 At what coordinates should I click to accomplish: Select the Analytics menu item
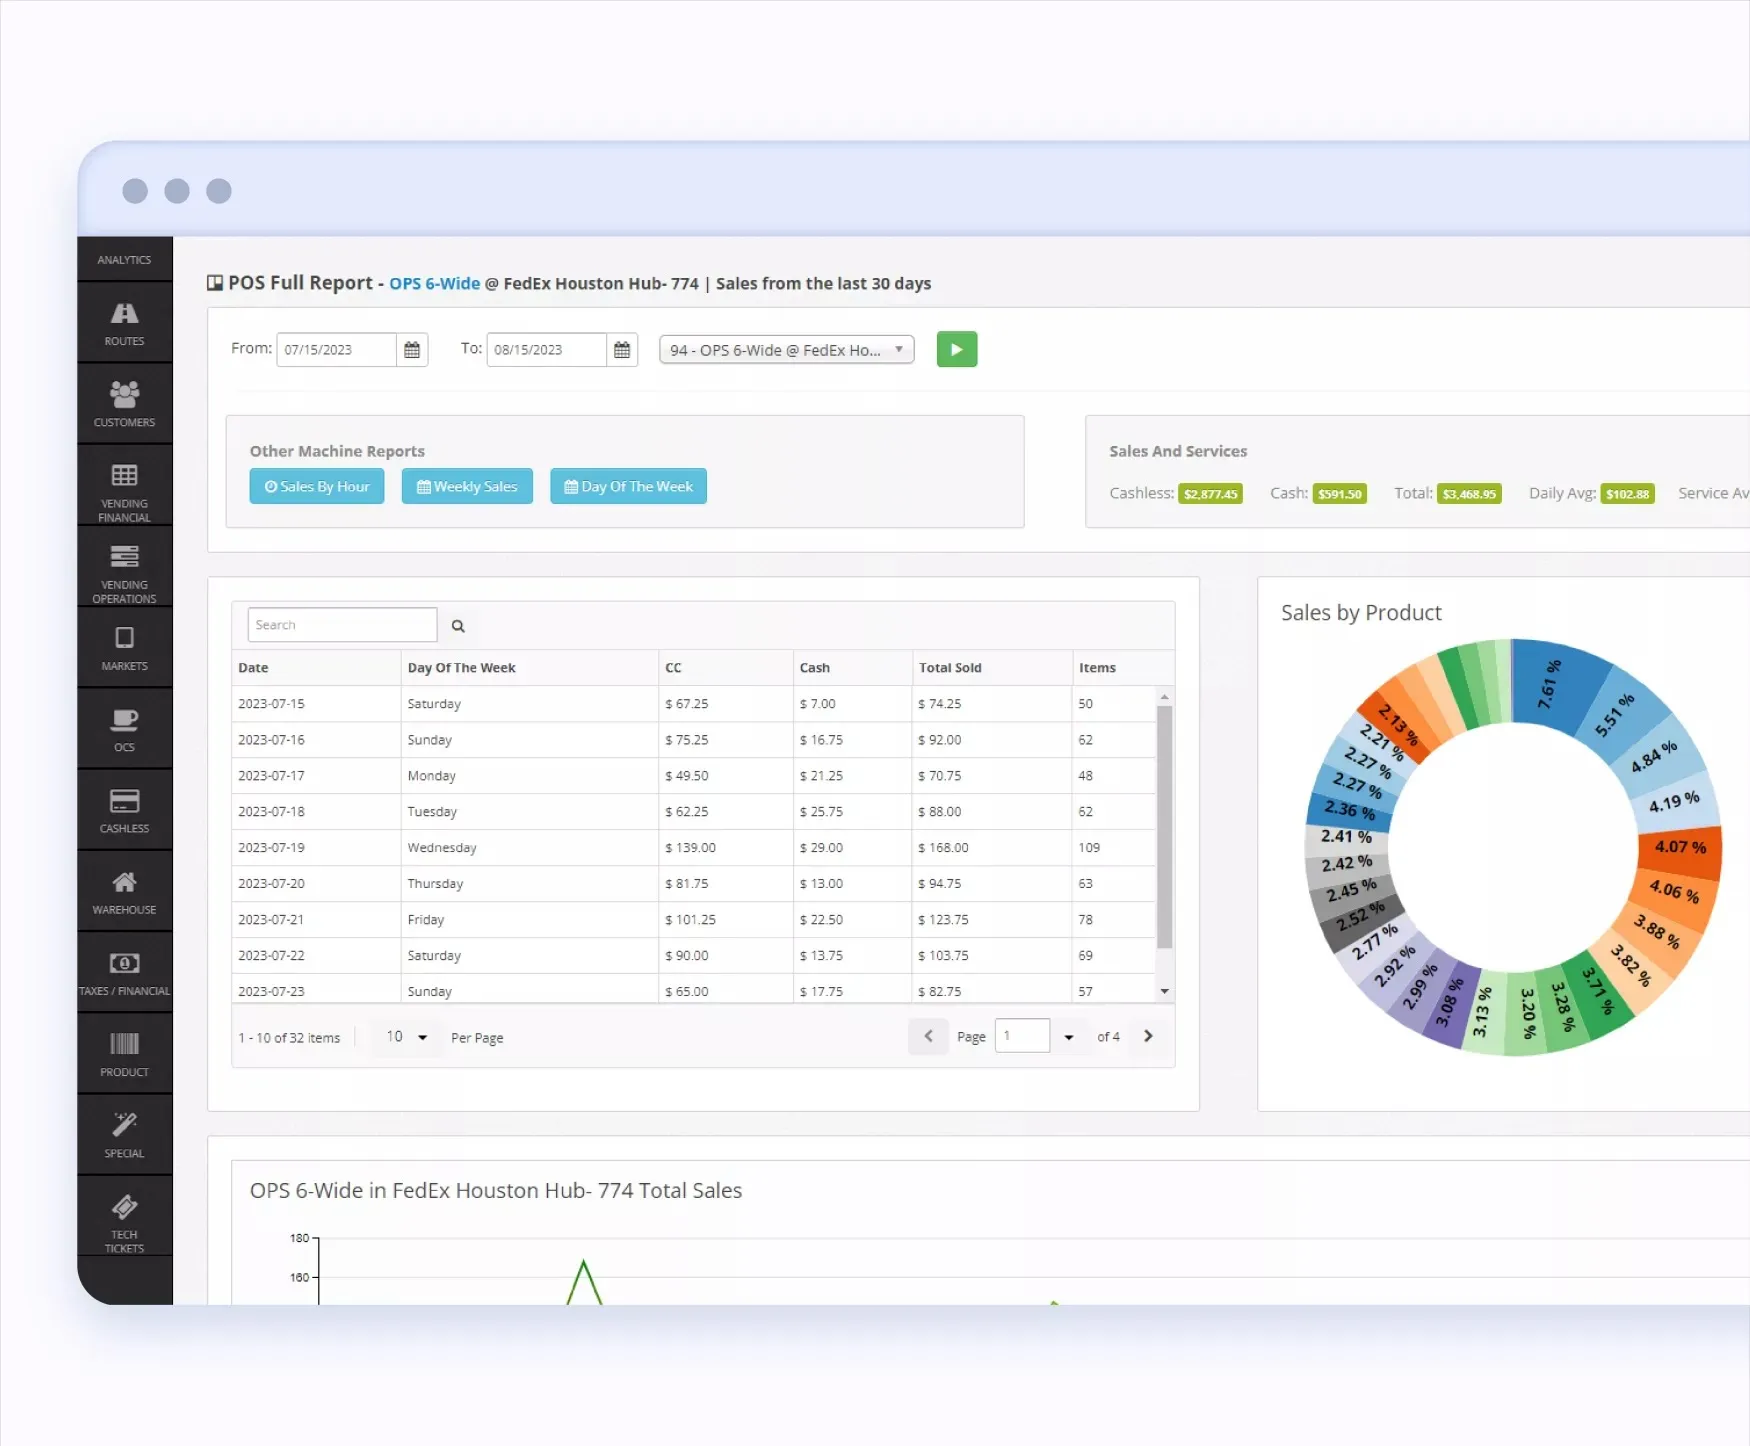pos(124,260)
